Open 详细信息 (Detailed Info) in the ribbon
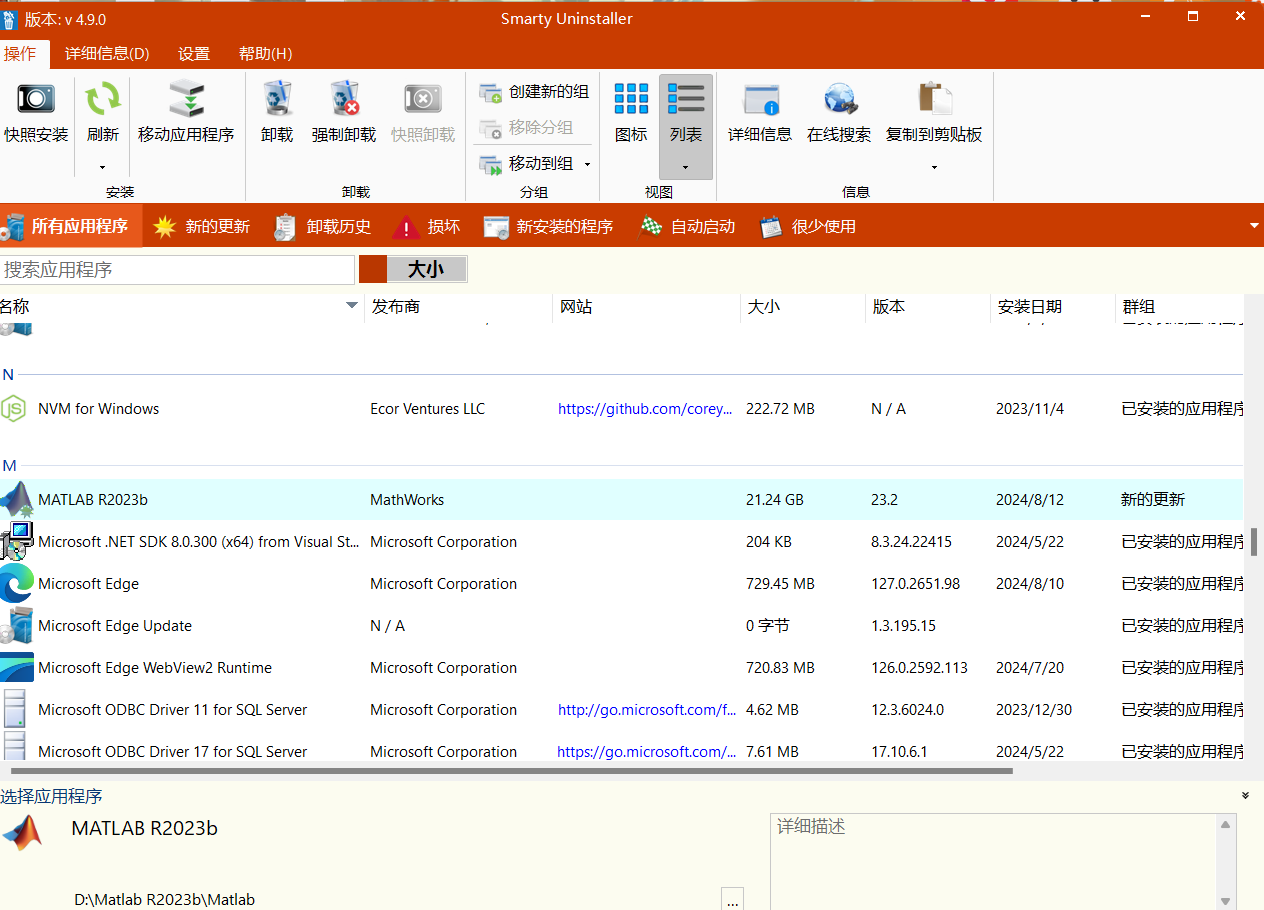This screenshot has width=1264, height=910. pyautogui.click(x=759, y=112)
